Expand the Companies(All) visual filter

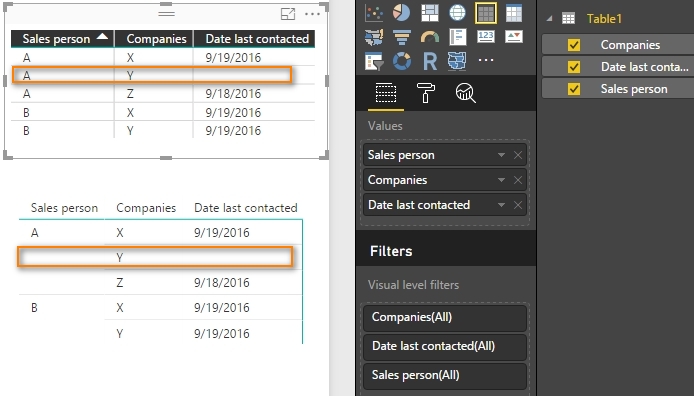click(x=445, y=318)
